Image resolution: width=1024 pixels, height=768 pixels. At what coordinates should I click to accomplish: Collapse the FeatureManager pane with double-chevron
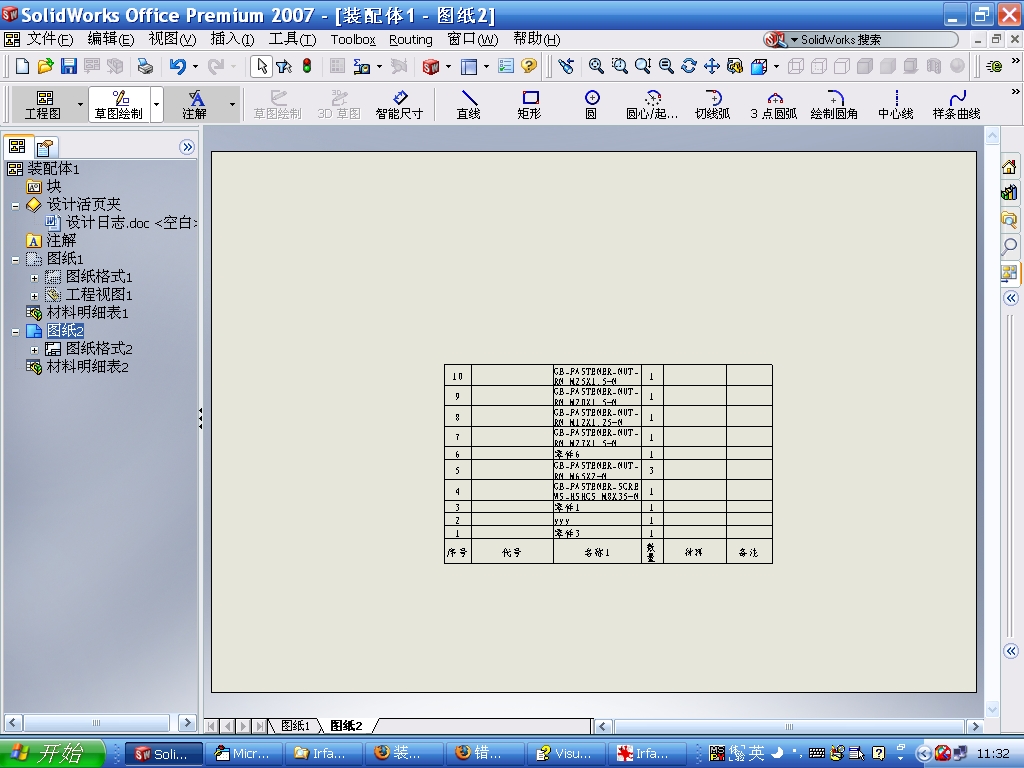(x=187, y=147)
